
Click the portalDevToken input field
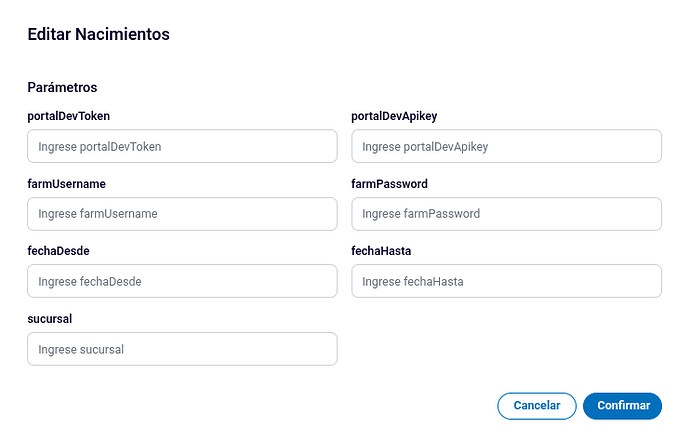pos(182,146)
